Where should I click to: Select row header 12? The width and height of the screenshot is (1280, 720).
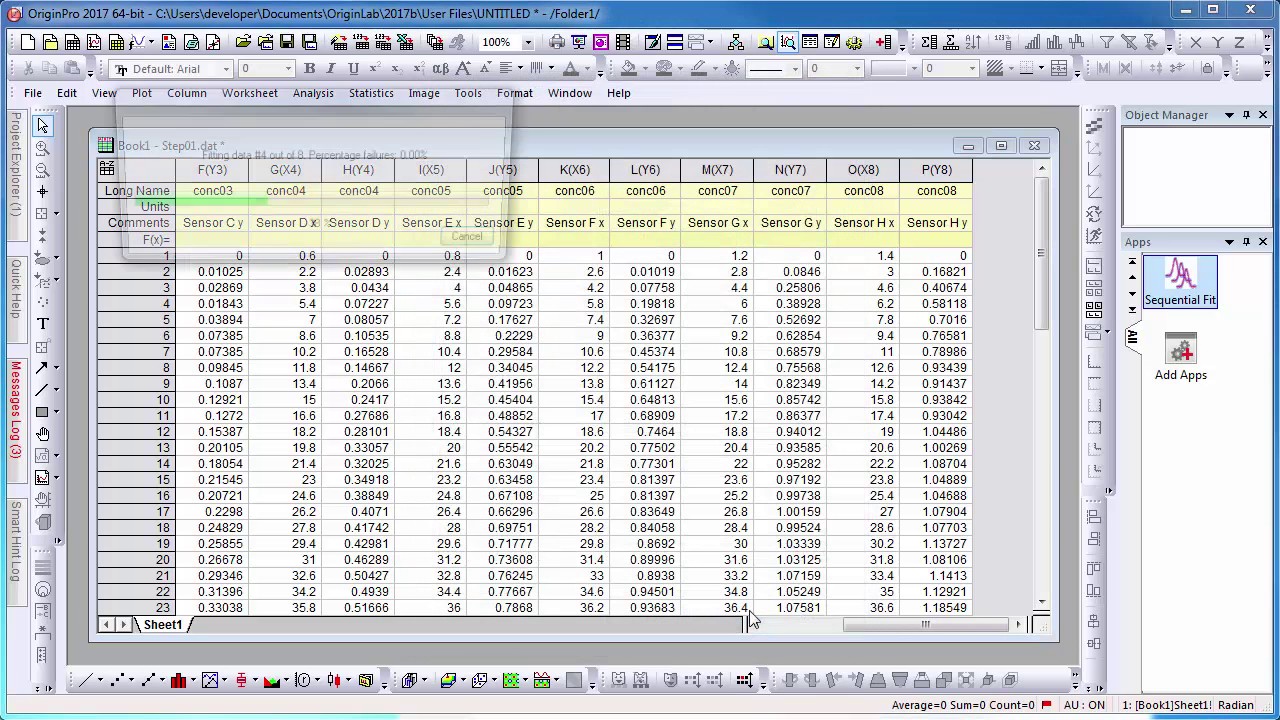(136, 432)
